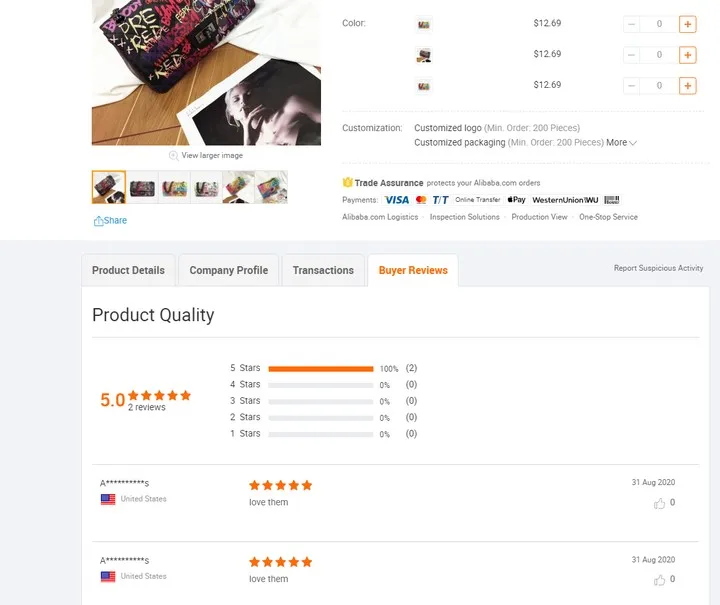
Task: Increase quantity for the first color option
Action: pyautogui.click(x=687, y=24)
